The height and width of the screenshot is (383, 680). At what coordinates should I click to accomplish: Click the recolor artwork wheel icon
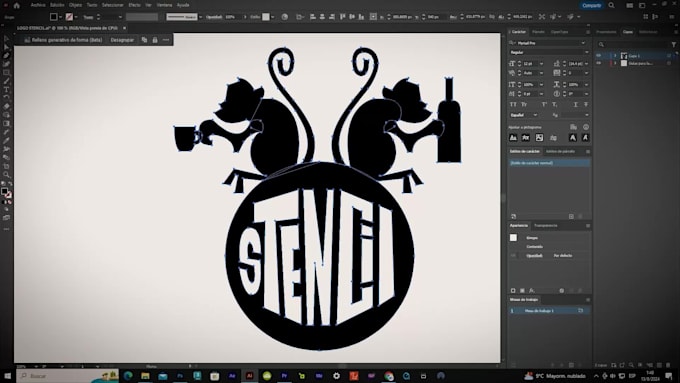(x=284, y=17)
